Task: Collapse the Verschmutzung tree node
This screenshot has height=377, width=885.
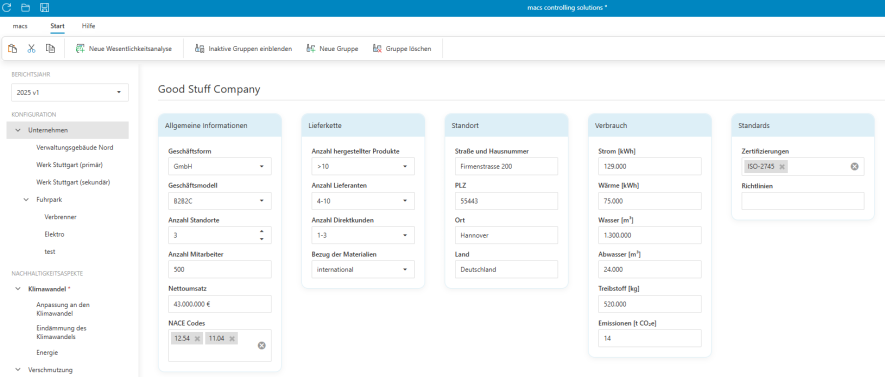Action: tap(18, 370)
